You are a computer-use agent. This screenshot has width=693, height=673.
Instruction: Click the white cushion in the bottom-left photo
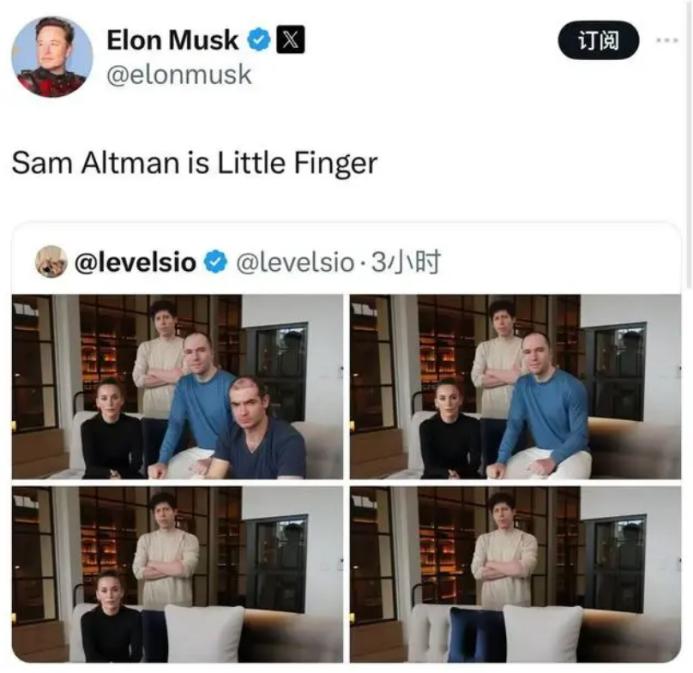(204, 632)
